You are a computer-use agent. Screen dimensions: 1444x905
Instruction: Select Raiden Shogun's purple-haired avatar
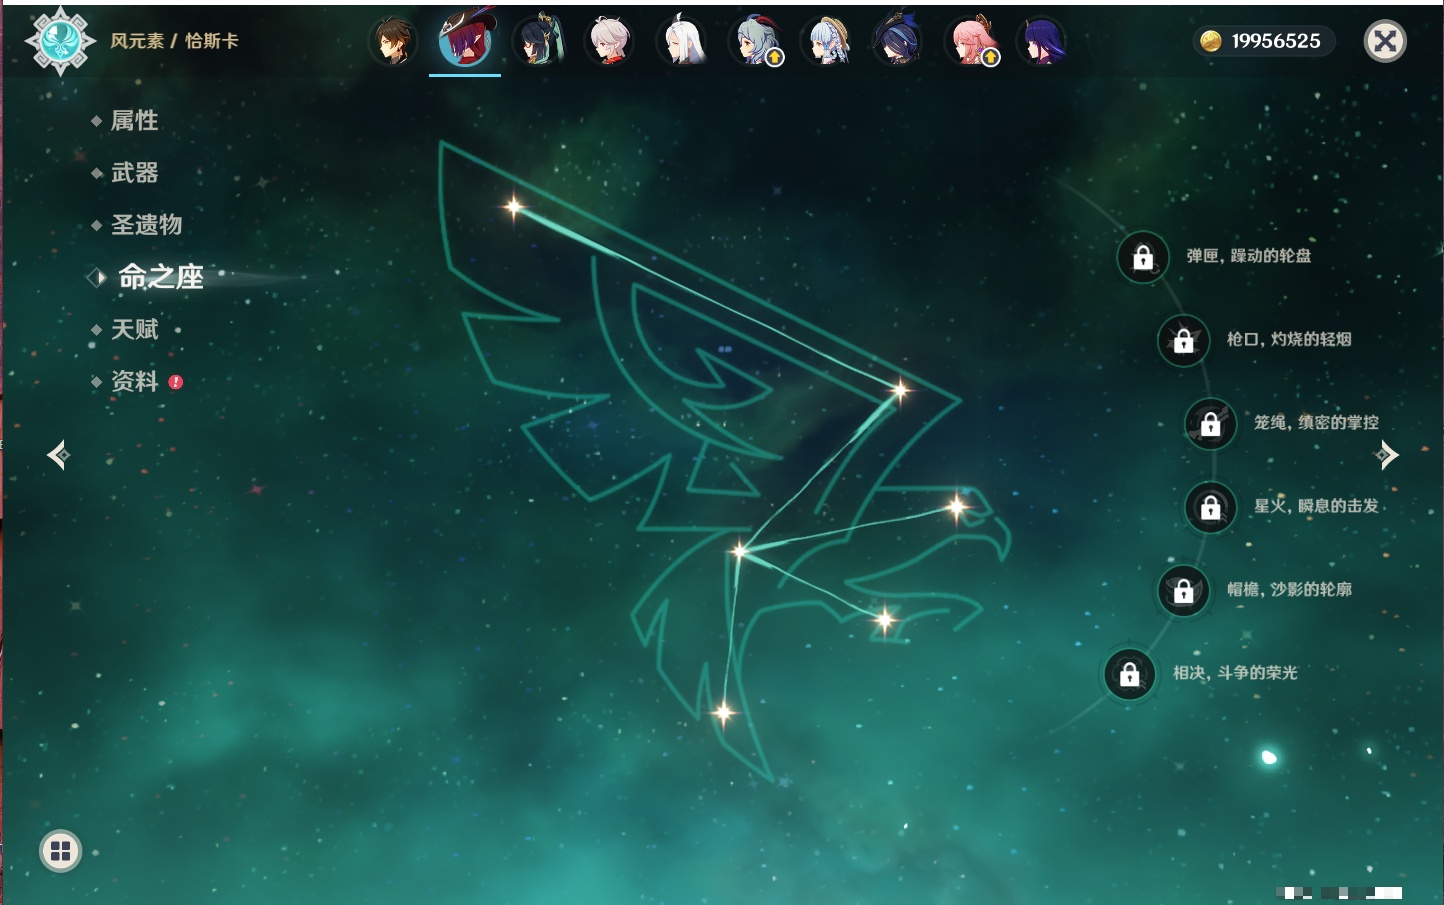[x=1041, y=42]
